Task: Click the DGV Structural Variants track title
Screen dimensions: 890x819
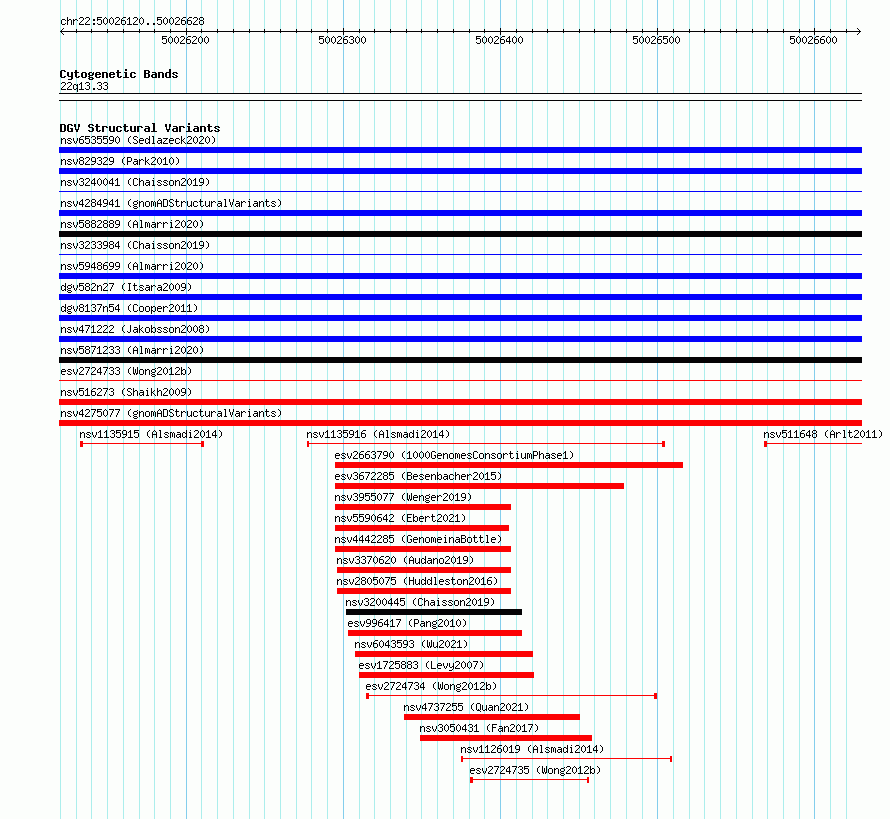Action: point(140,128)
